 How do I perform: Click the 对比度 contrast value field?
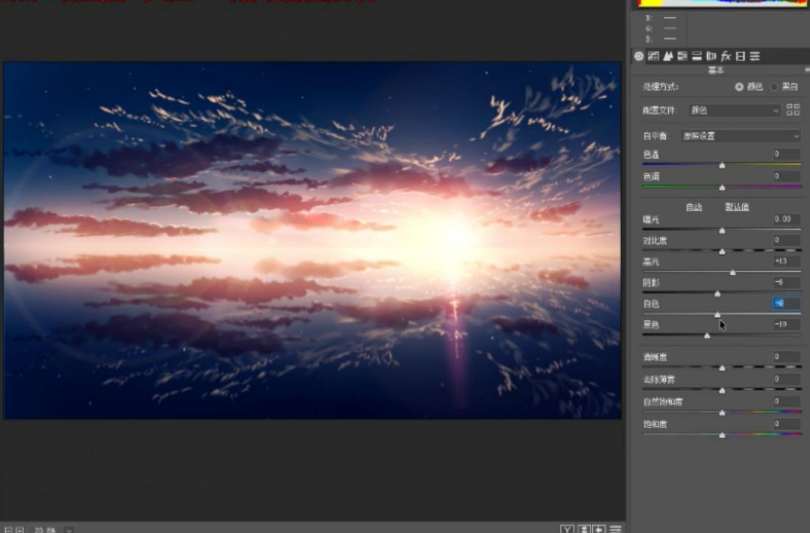[x=786, y=240]
